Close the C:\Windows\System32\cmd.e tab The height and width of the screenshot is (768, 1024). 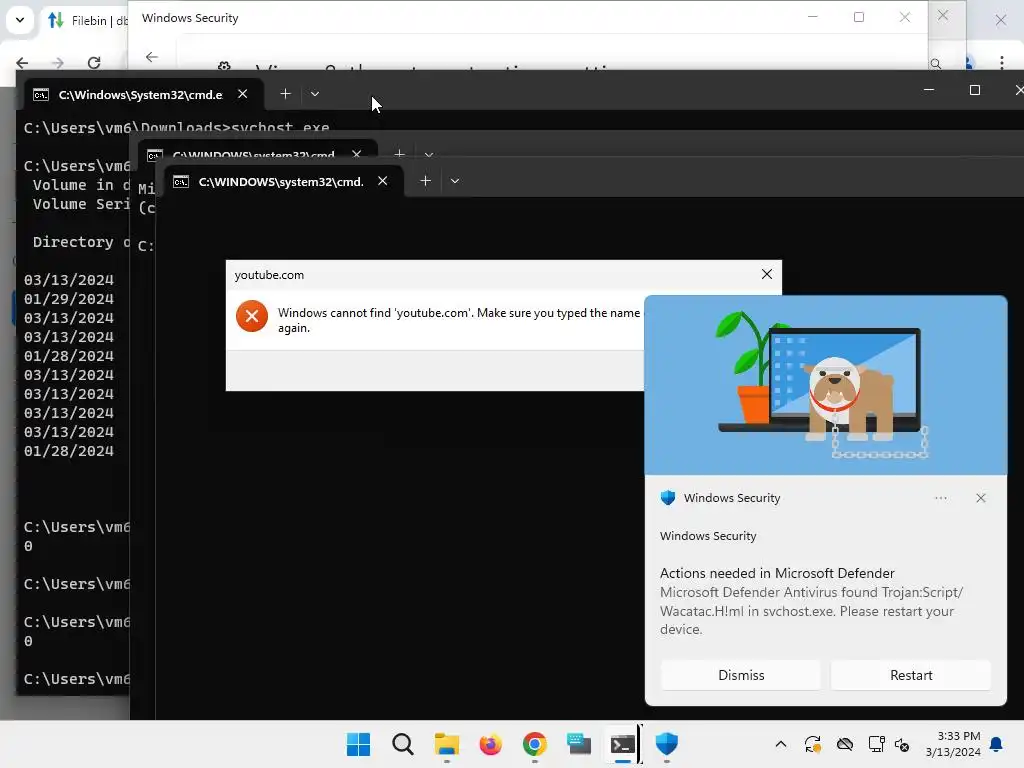point(242,94)
